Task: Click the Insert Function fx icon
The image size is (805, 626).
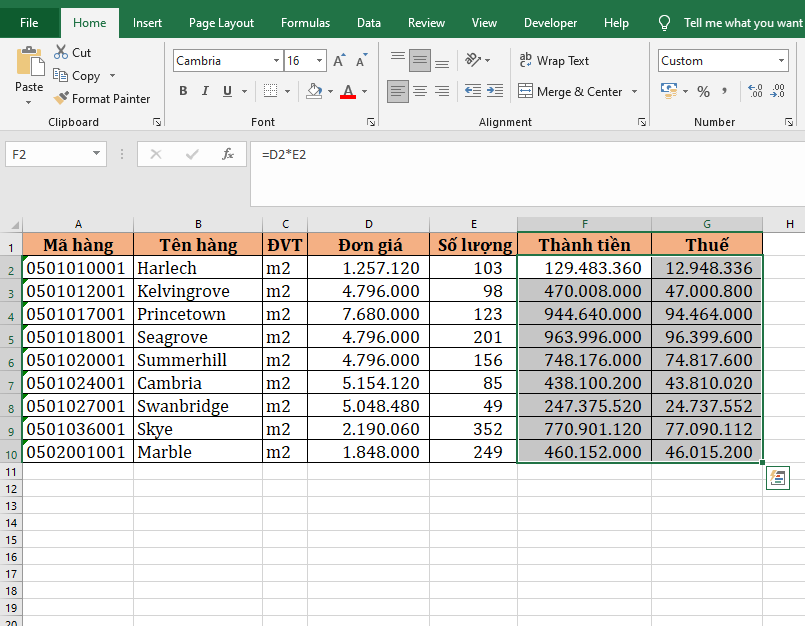Action: click(228, 154)
